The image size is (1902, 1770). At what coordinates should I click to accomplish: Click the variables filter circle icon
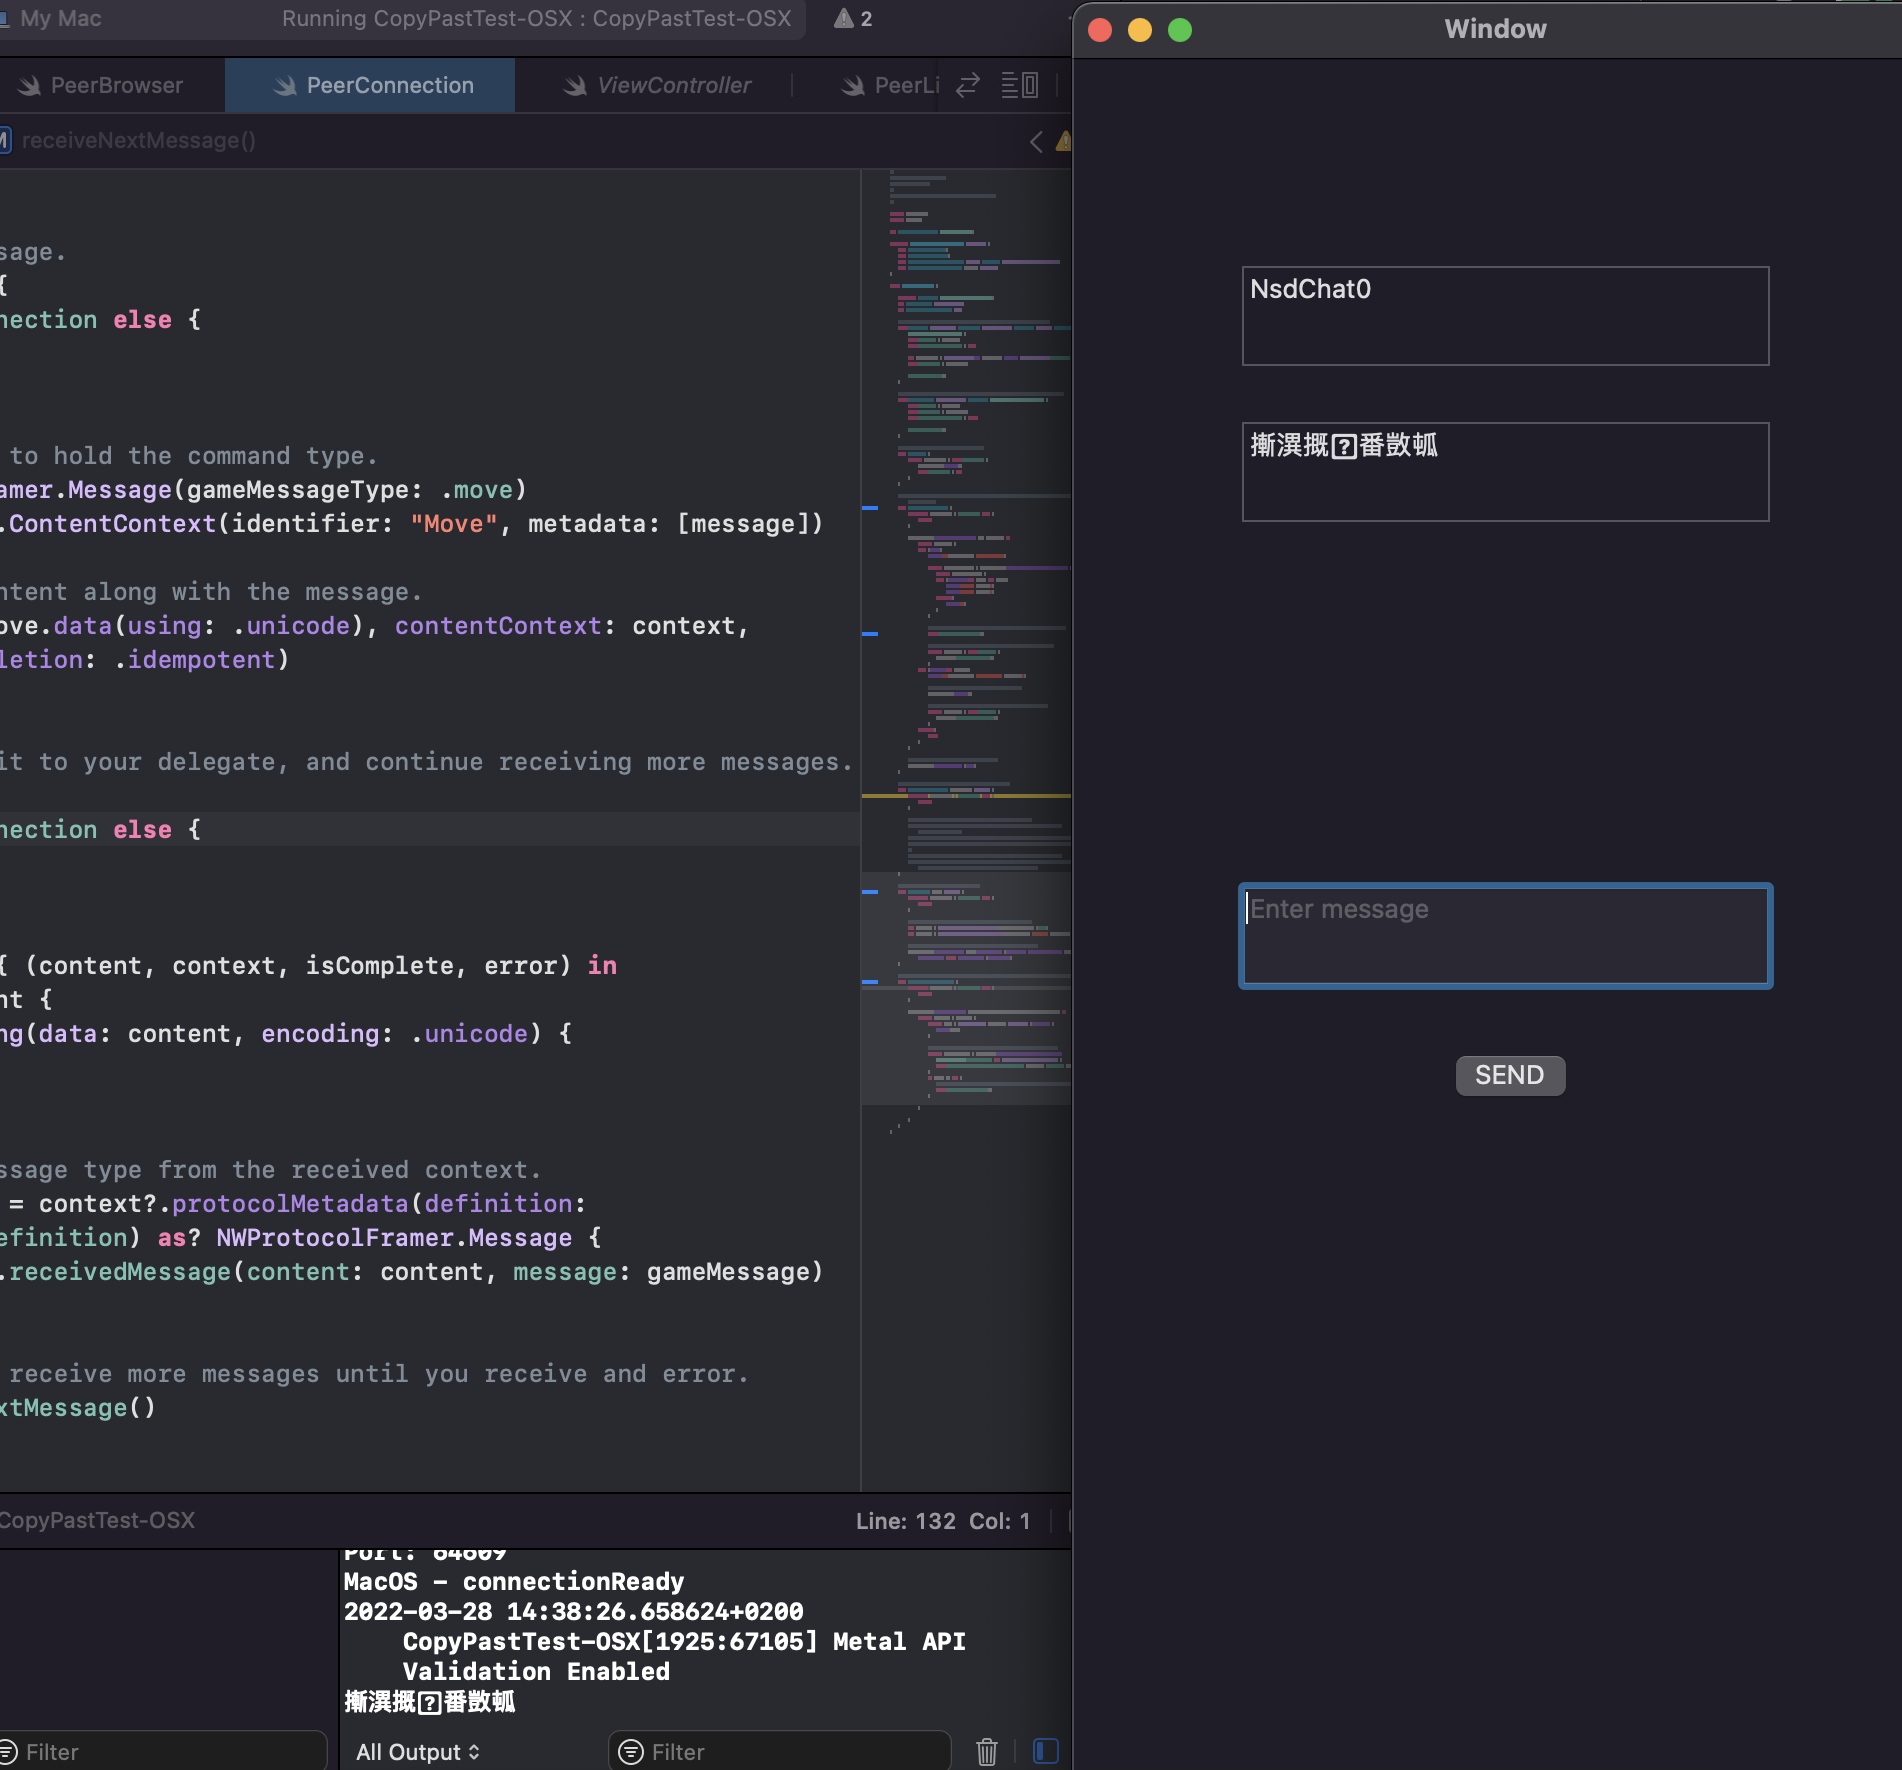pyautogui.click(x=8, y=1752)
